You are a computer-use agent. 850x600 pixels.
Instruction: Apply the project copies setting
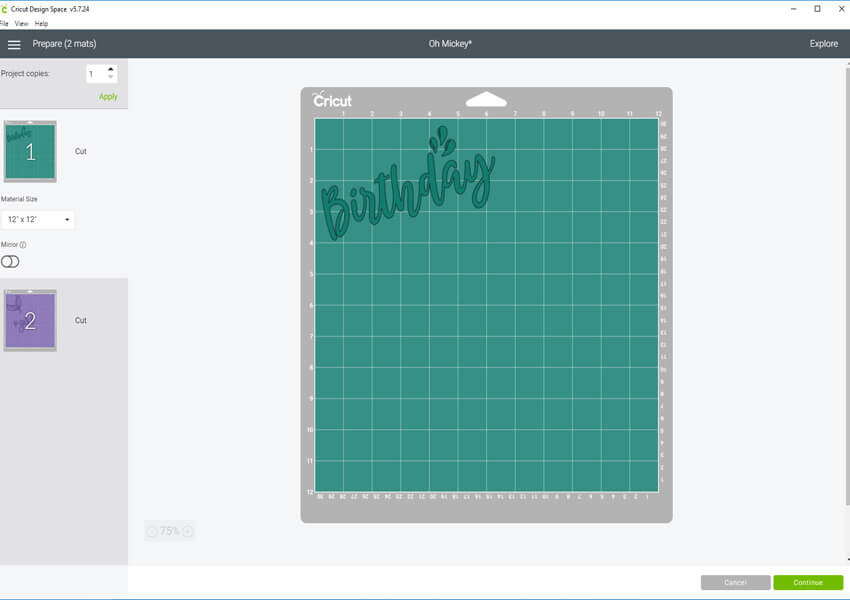point(108,96)
